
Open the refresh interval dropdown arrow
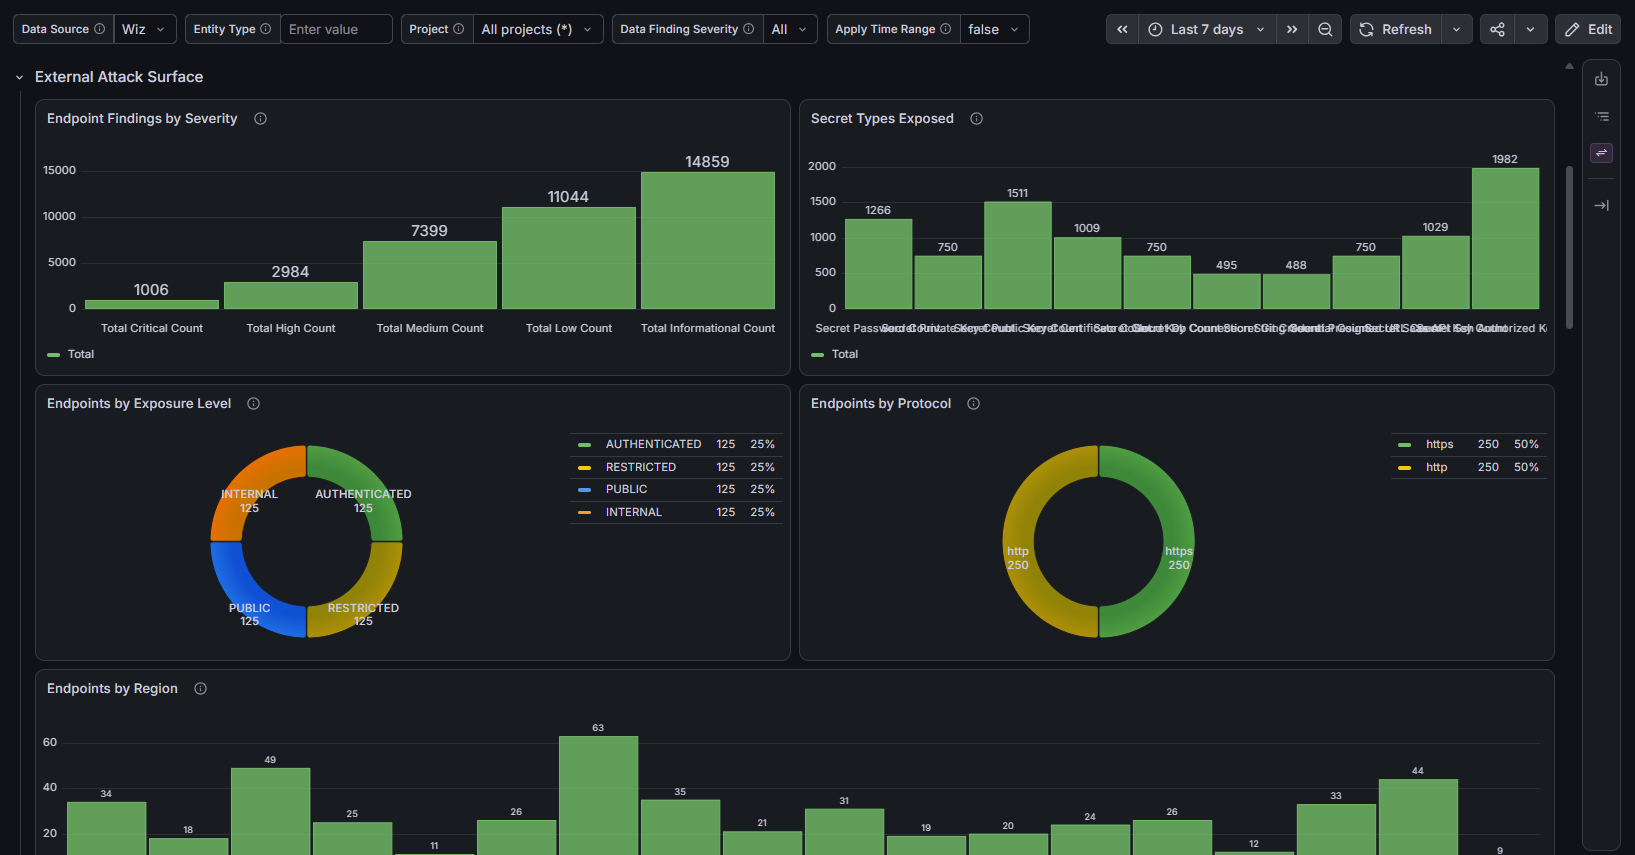click(x=1456, y=29)
